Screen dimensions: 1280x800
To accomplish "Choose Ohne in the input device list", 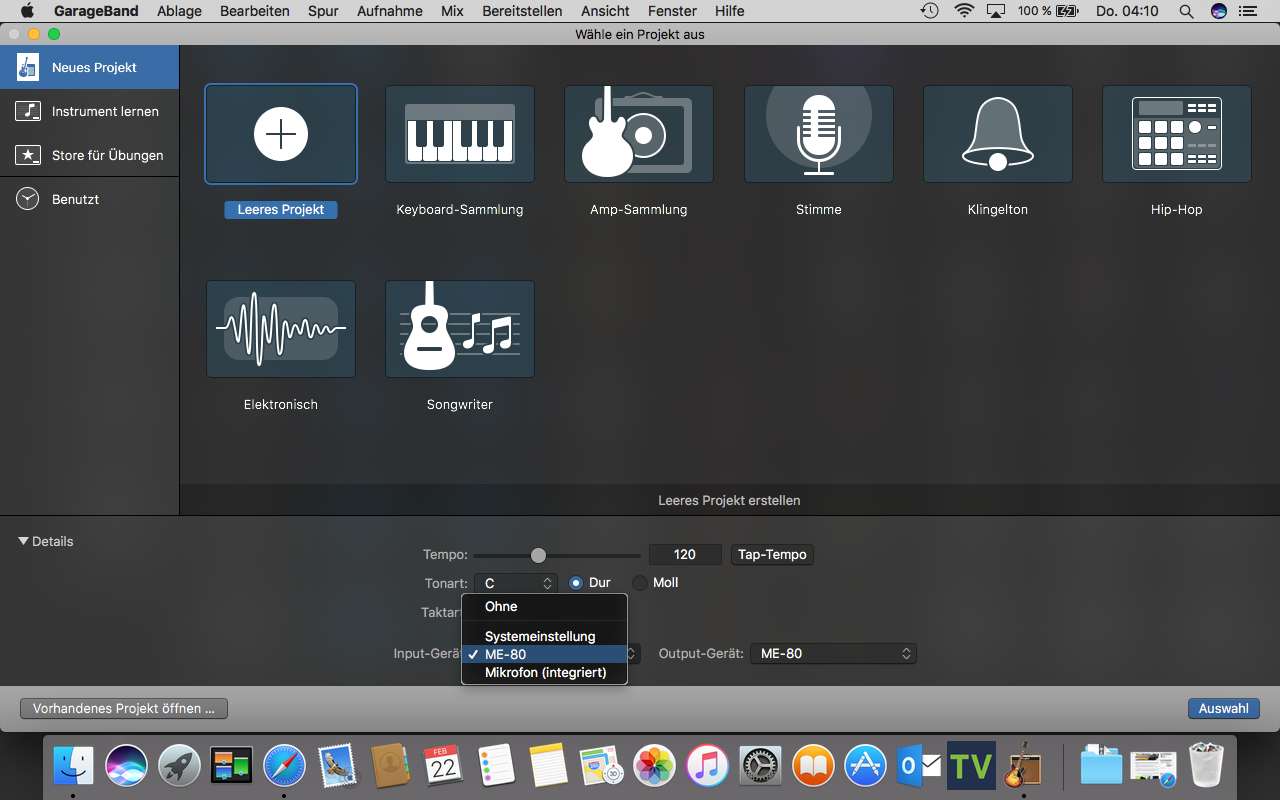I will (544, 606).
